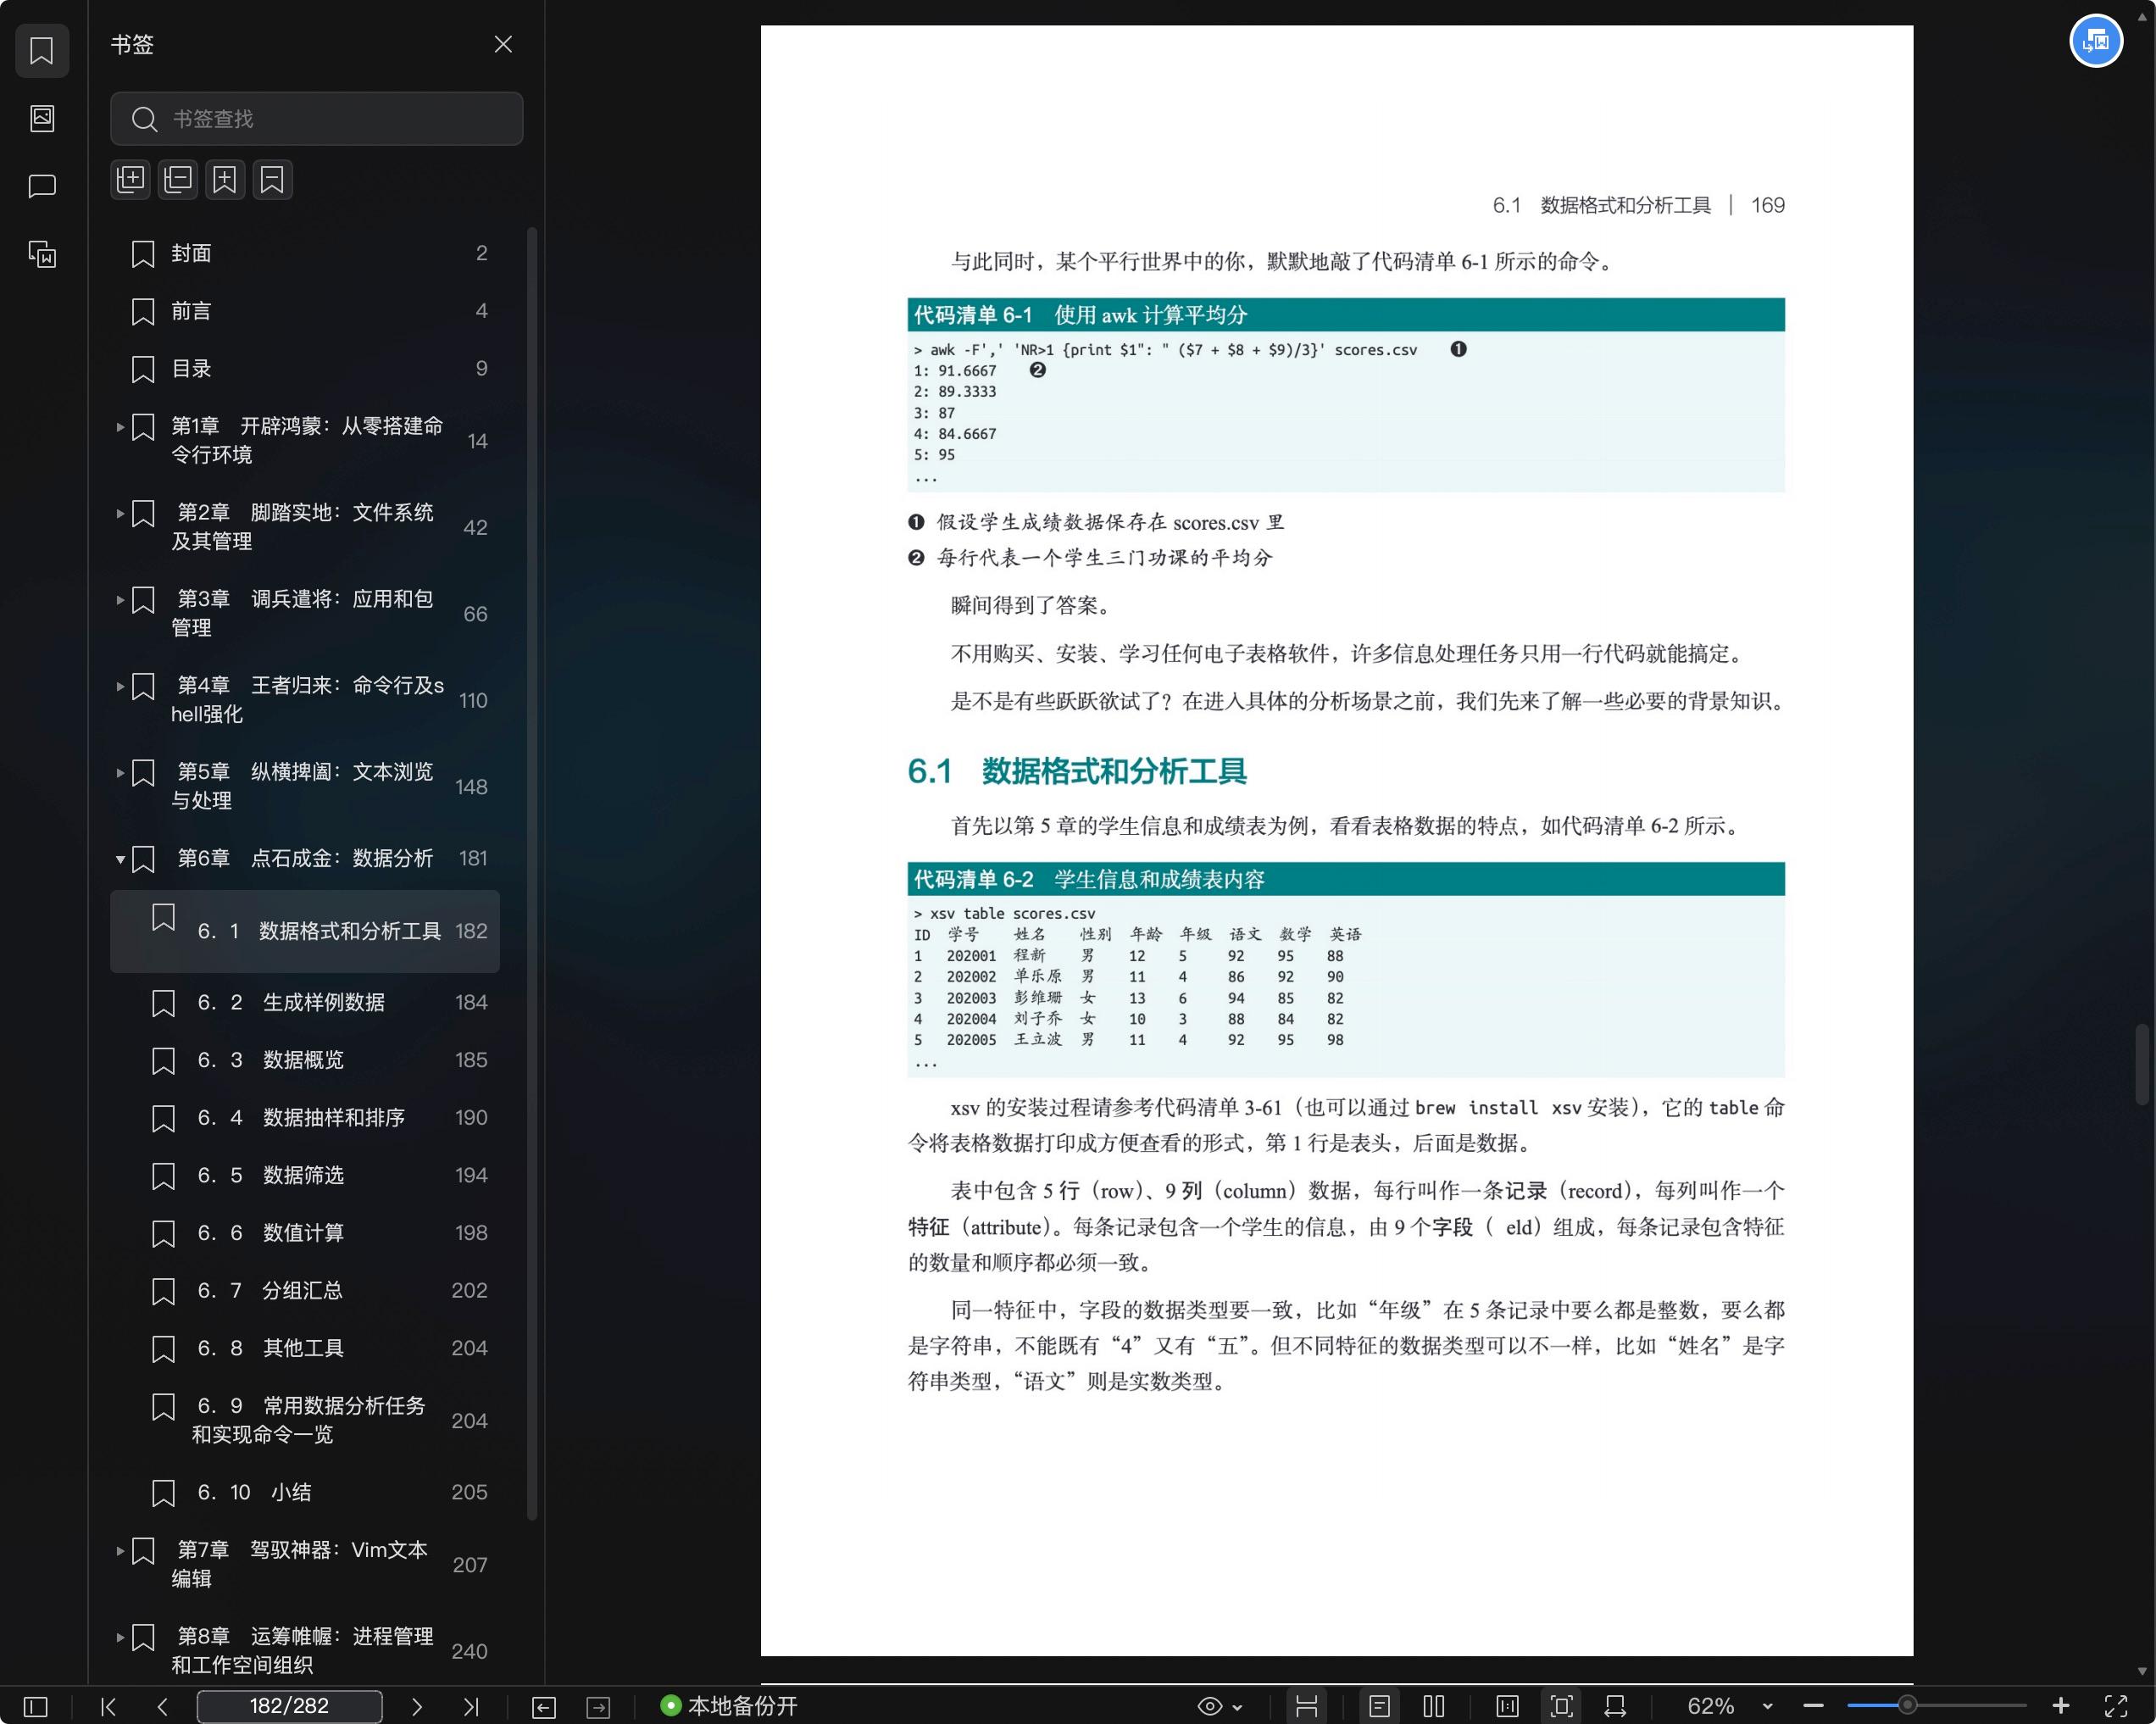The width and height of the screenshot is (2156, 1724).
Task: Open the convert to Word panel icon
Action: pos(42,254)
